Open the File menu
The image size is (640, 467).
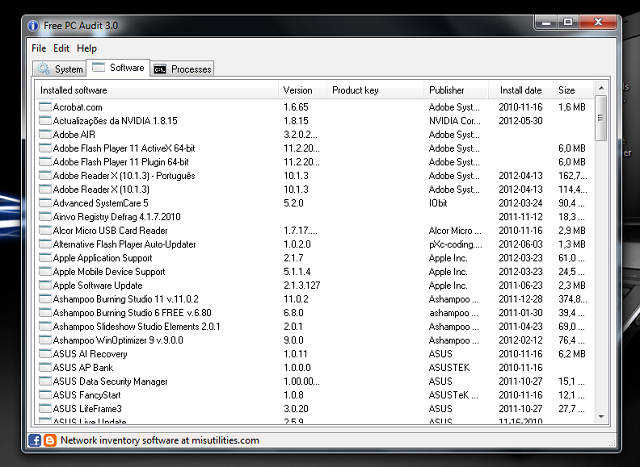click(39, 48)
